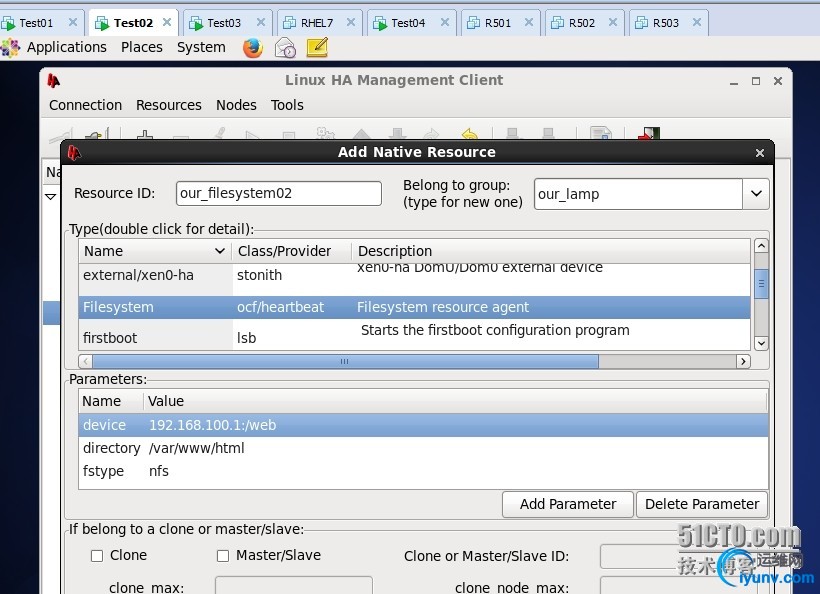
Task: Tick the Master/Slave checkbox
Action: 223,556
